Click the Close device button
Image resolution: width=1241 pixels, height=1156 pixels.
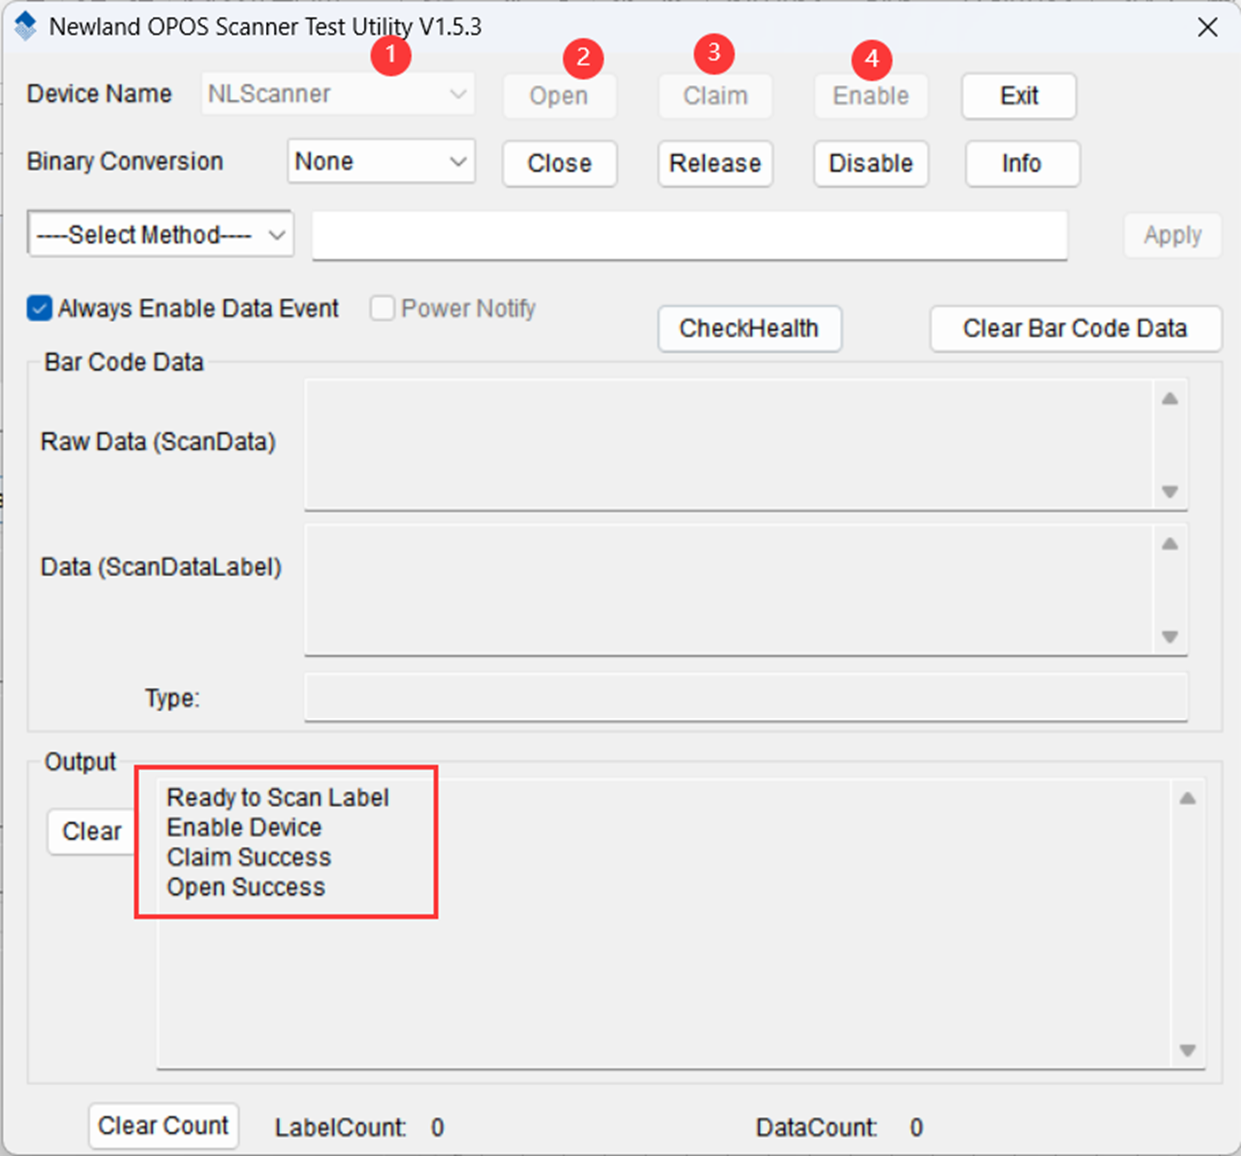pyautogui.click(x=559, y=163)
